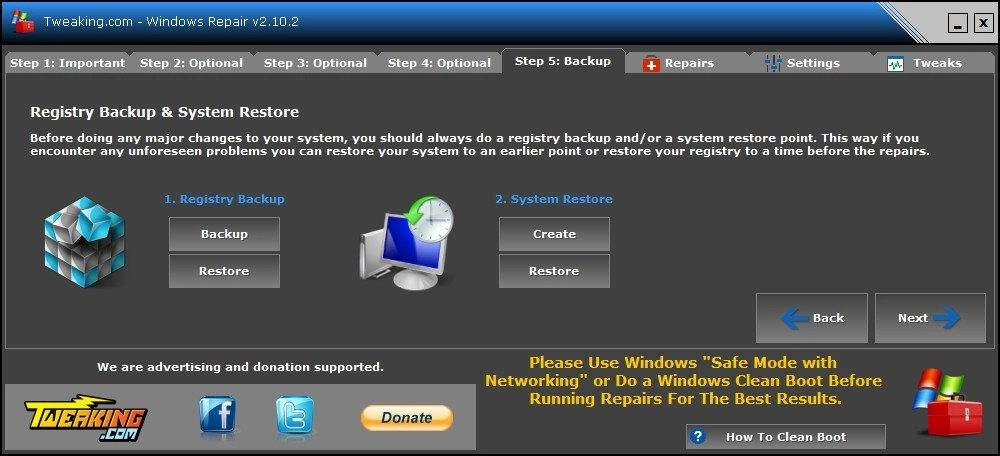This screenshot has width=1000, height=456.
Task: Click the Facebook icon
Action: [217, 415]
